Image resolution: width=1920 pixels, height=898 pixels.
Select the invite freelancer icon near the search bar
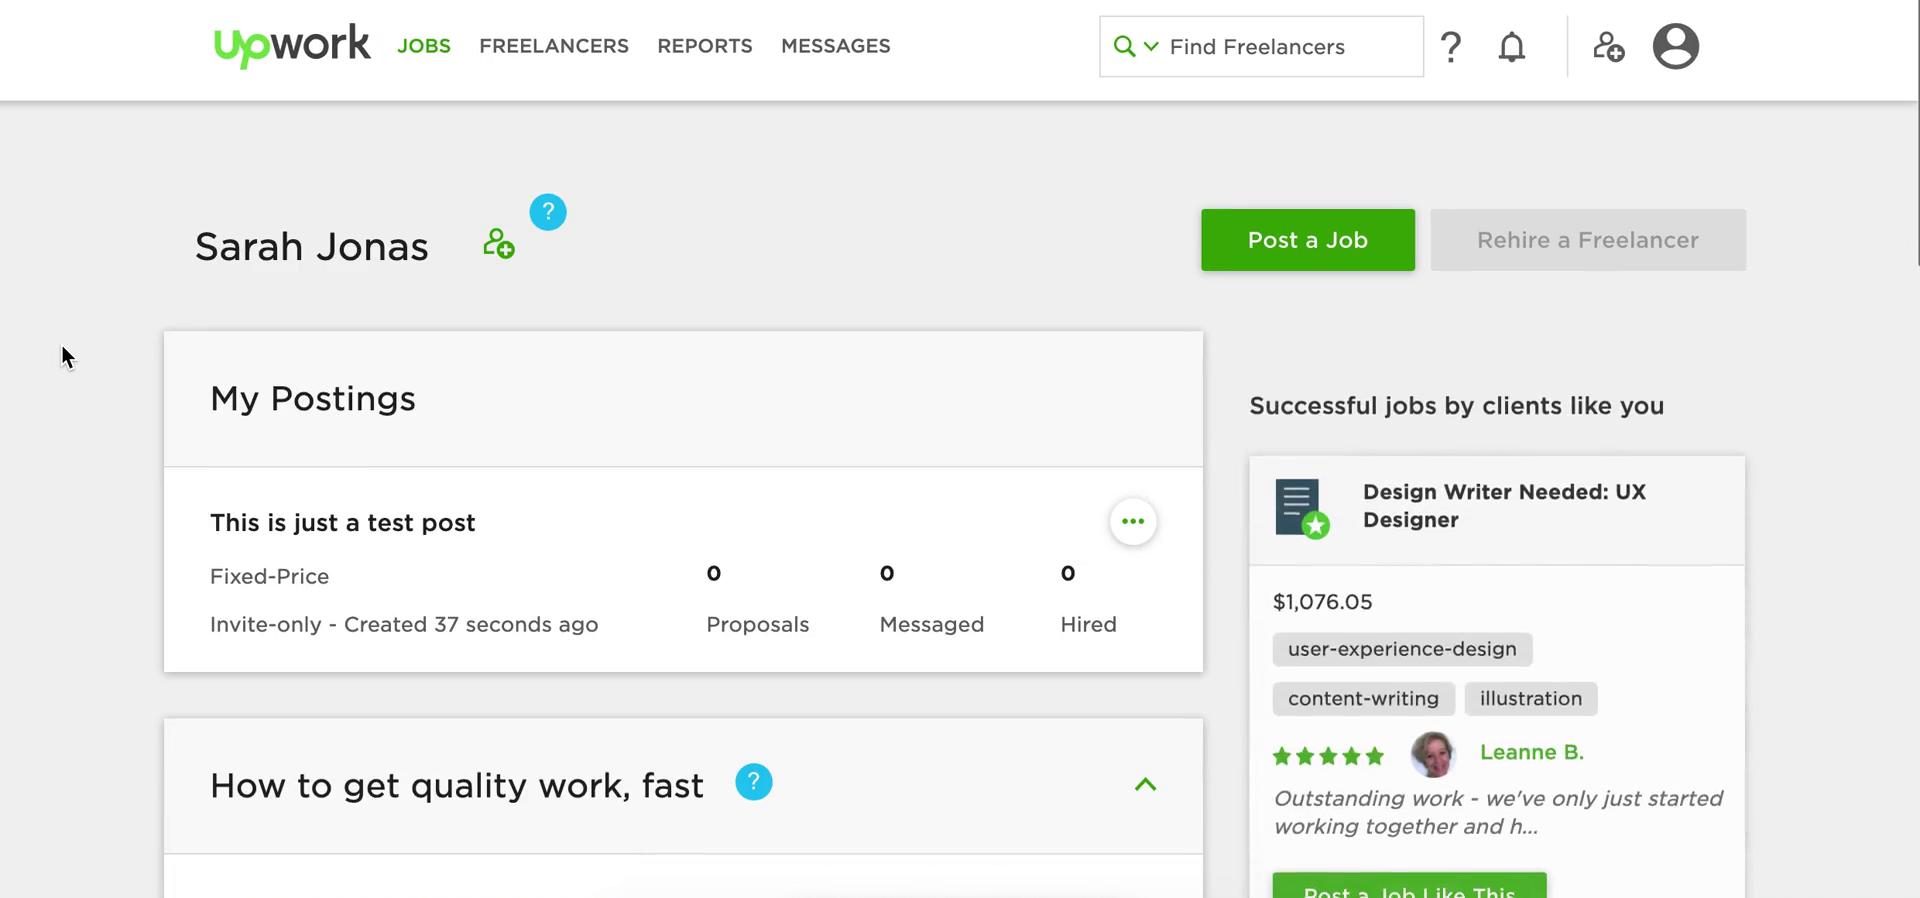point(1608,47)
